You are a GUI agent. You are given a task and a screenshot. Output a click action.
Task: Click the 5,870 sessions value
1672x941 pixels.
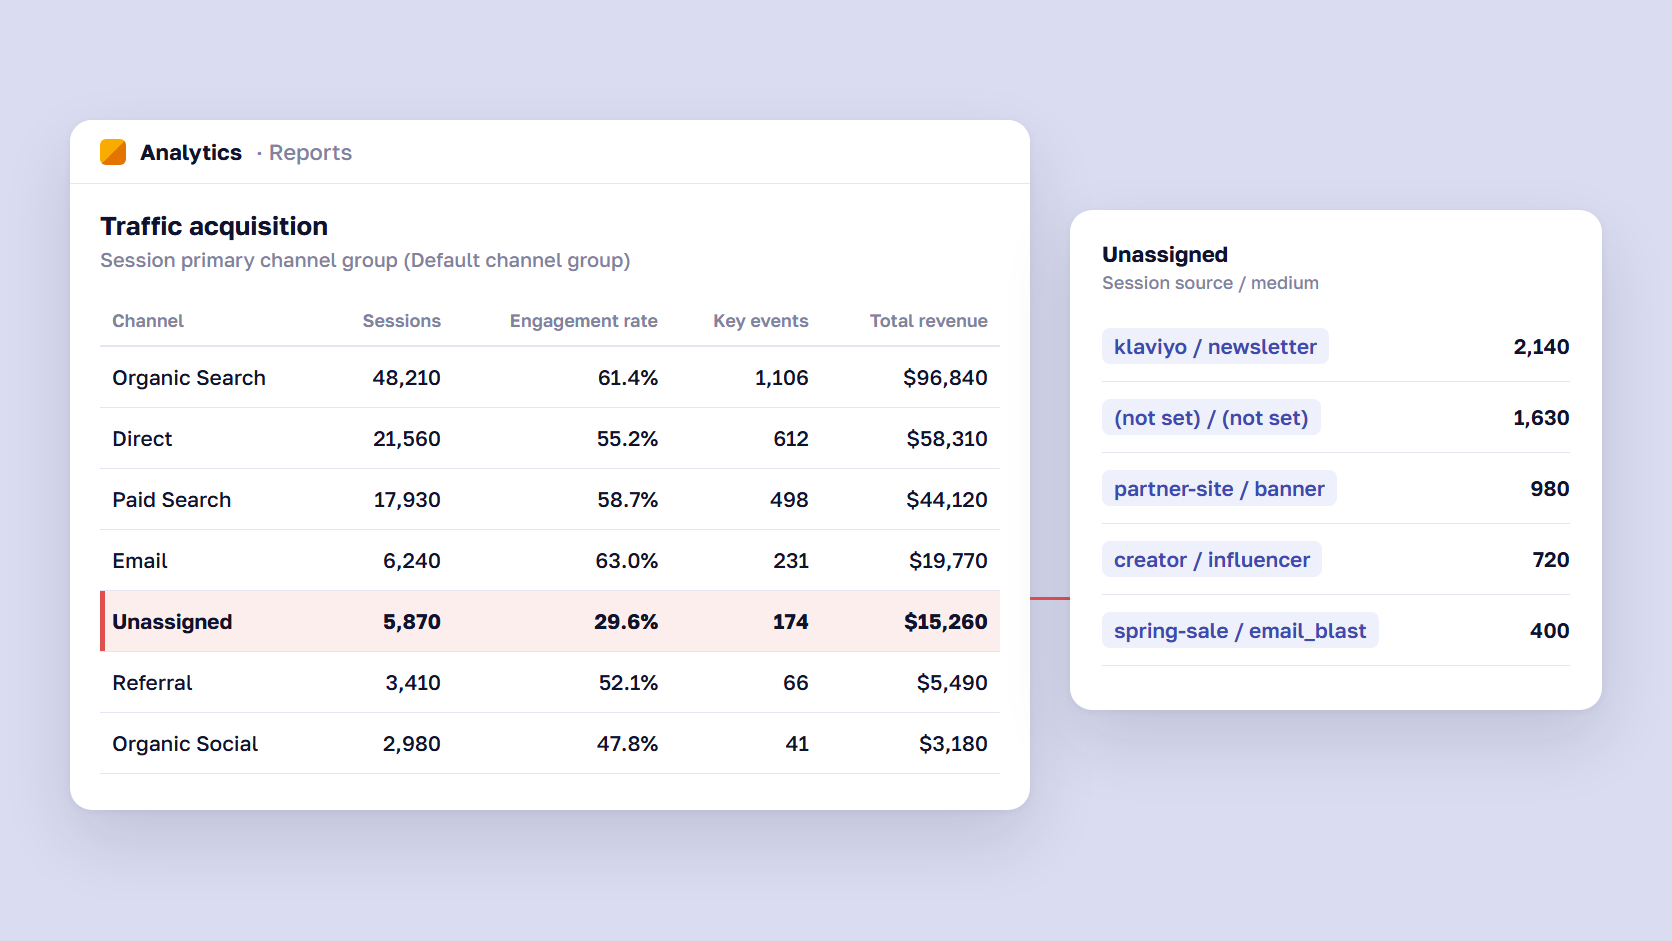[411, 622]
